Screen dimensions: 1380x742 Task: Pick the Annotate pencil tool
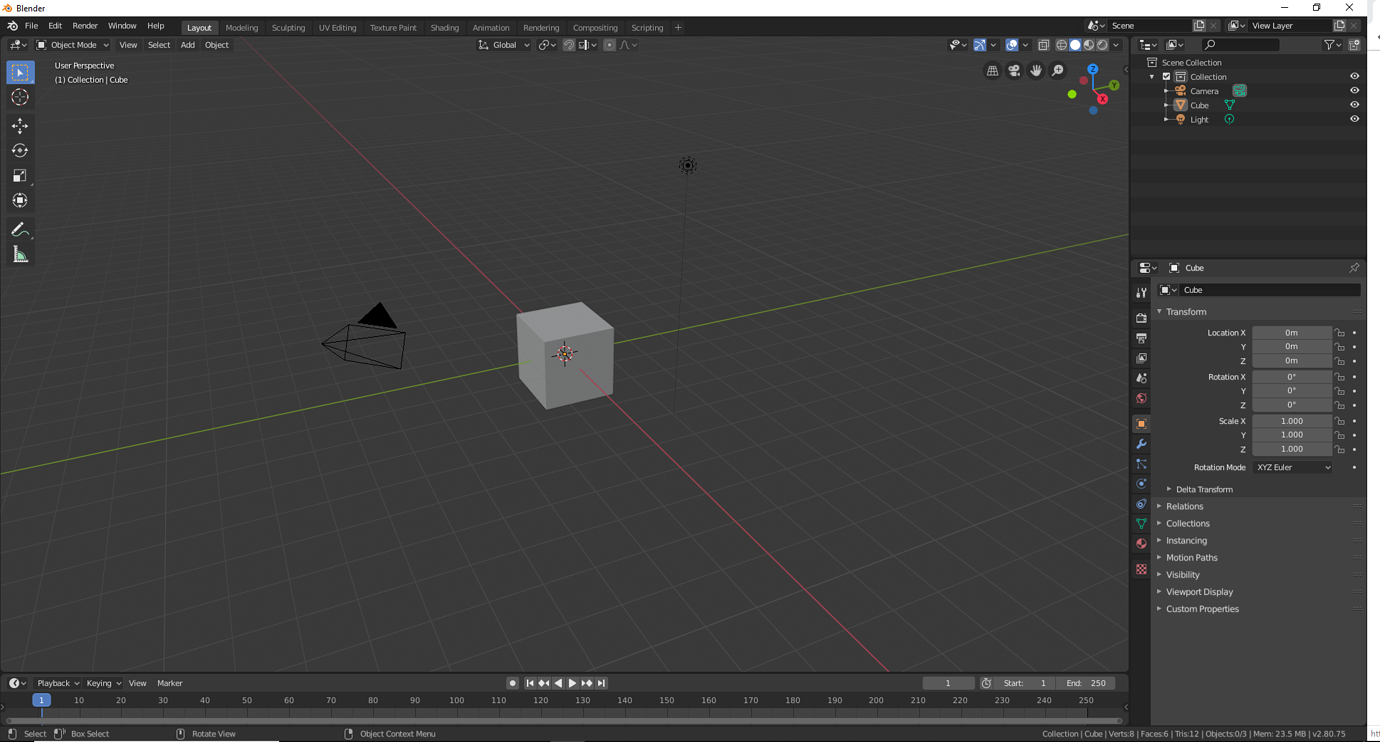(20, 230)
